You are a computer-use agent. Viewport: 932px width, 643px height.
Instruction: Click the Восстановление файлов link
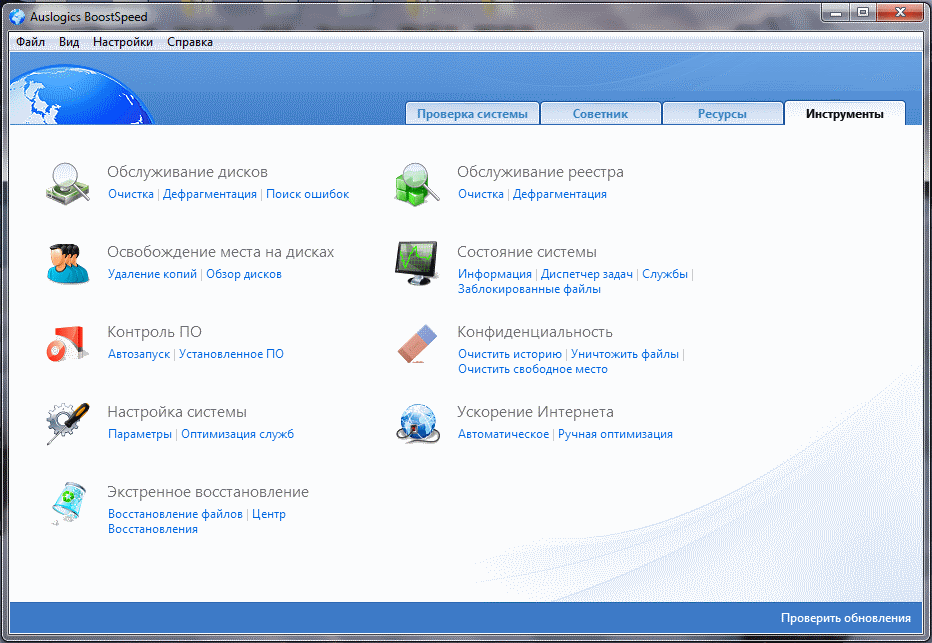coord(175,514)
